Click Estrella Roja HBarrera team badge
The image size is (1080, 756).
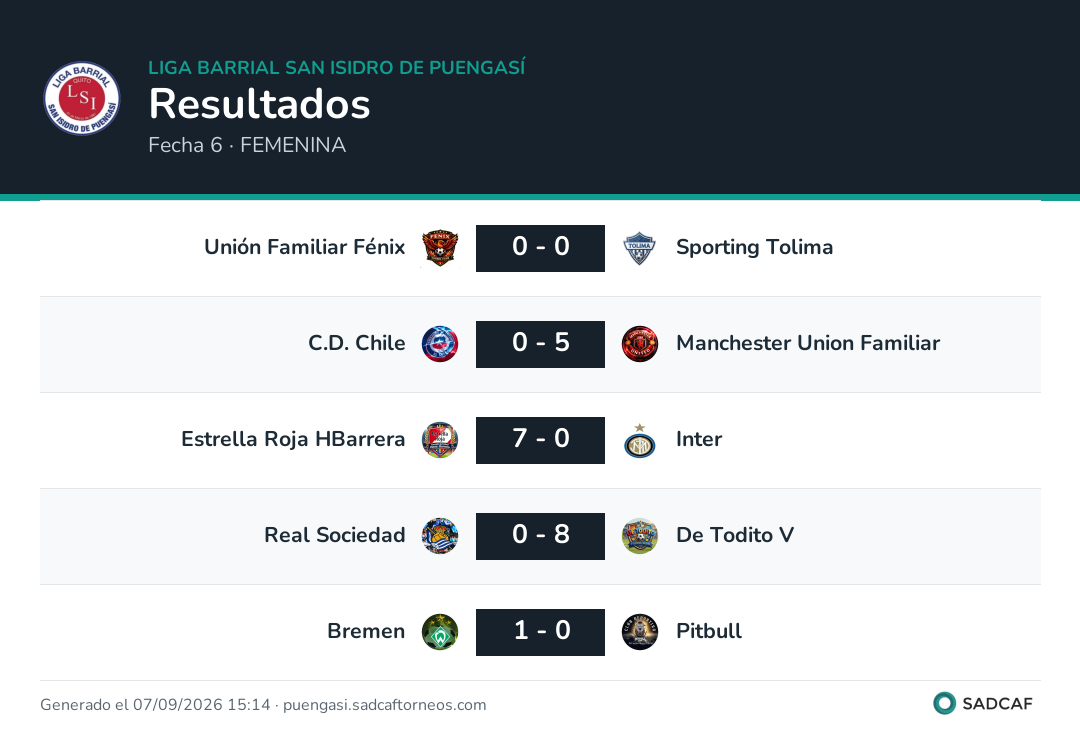[440, 440]
